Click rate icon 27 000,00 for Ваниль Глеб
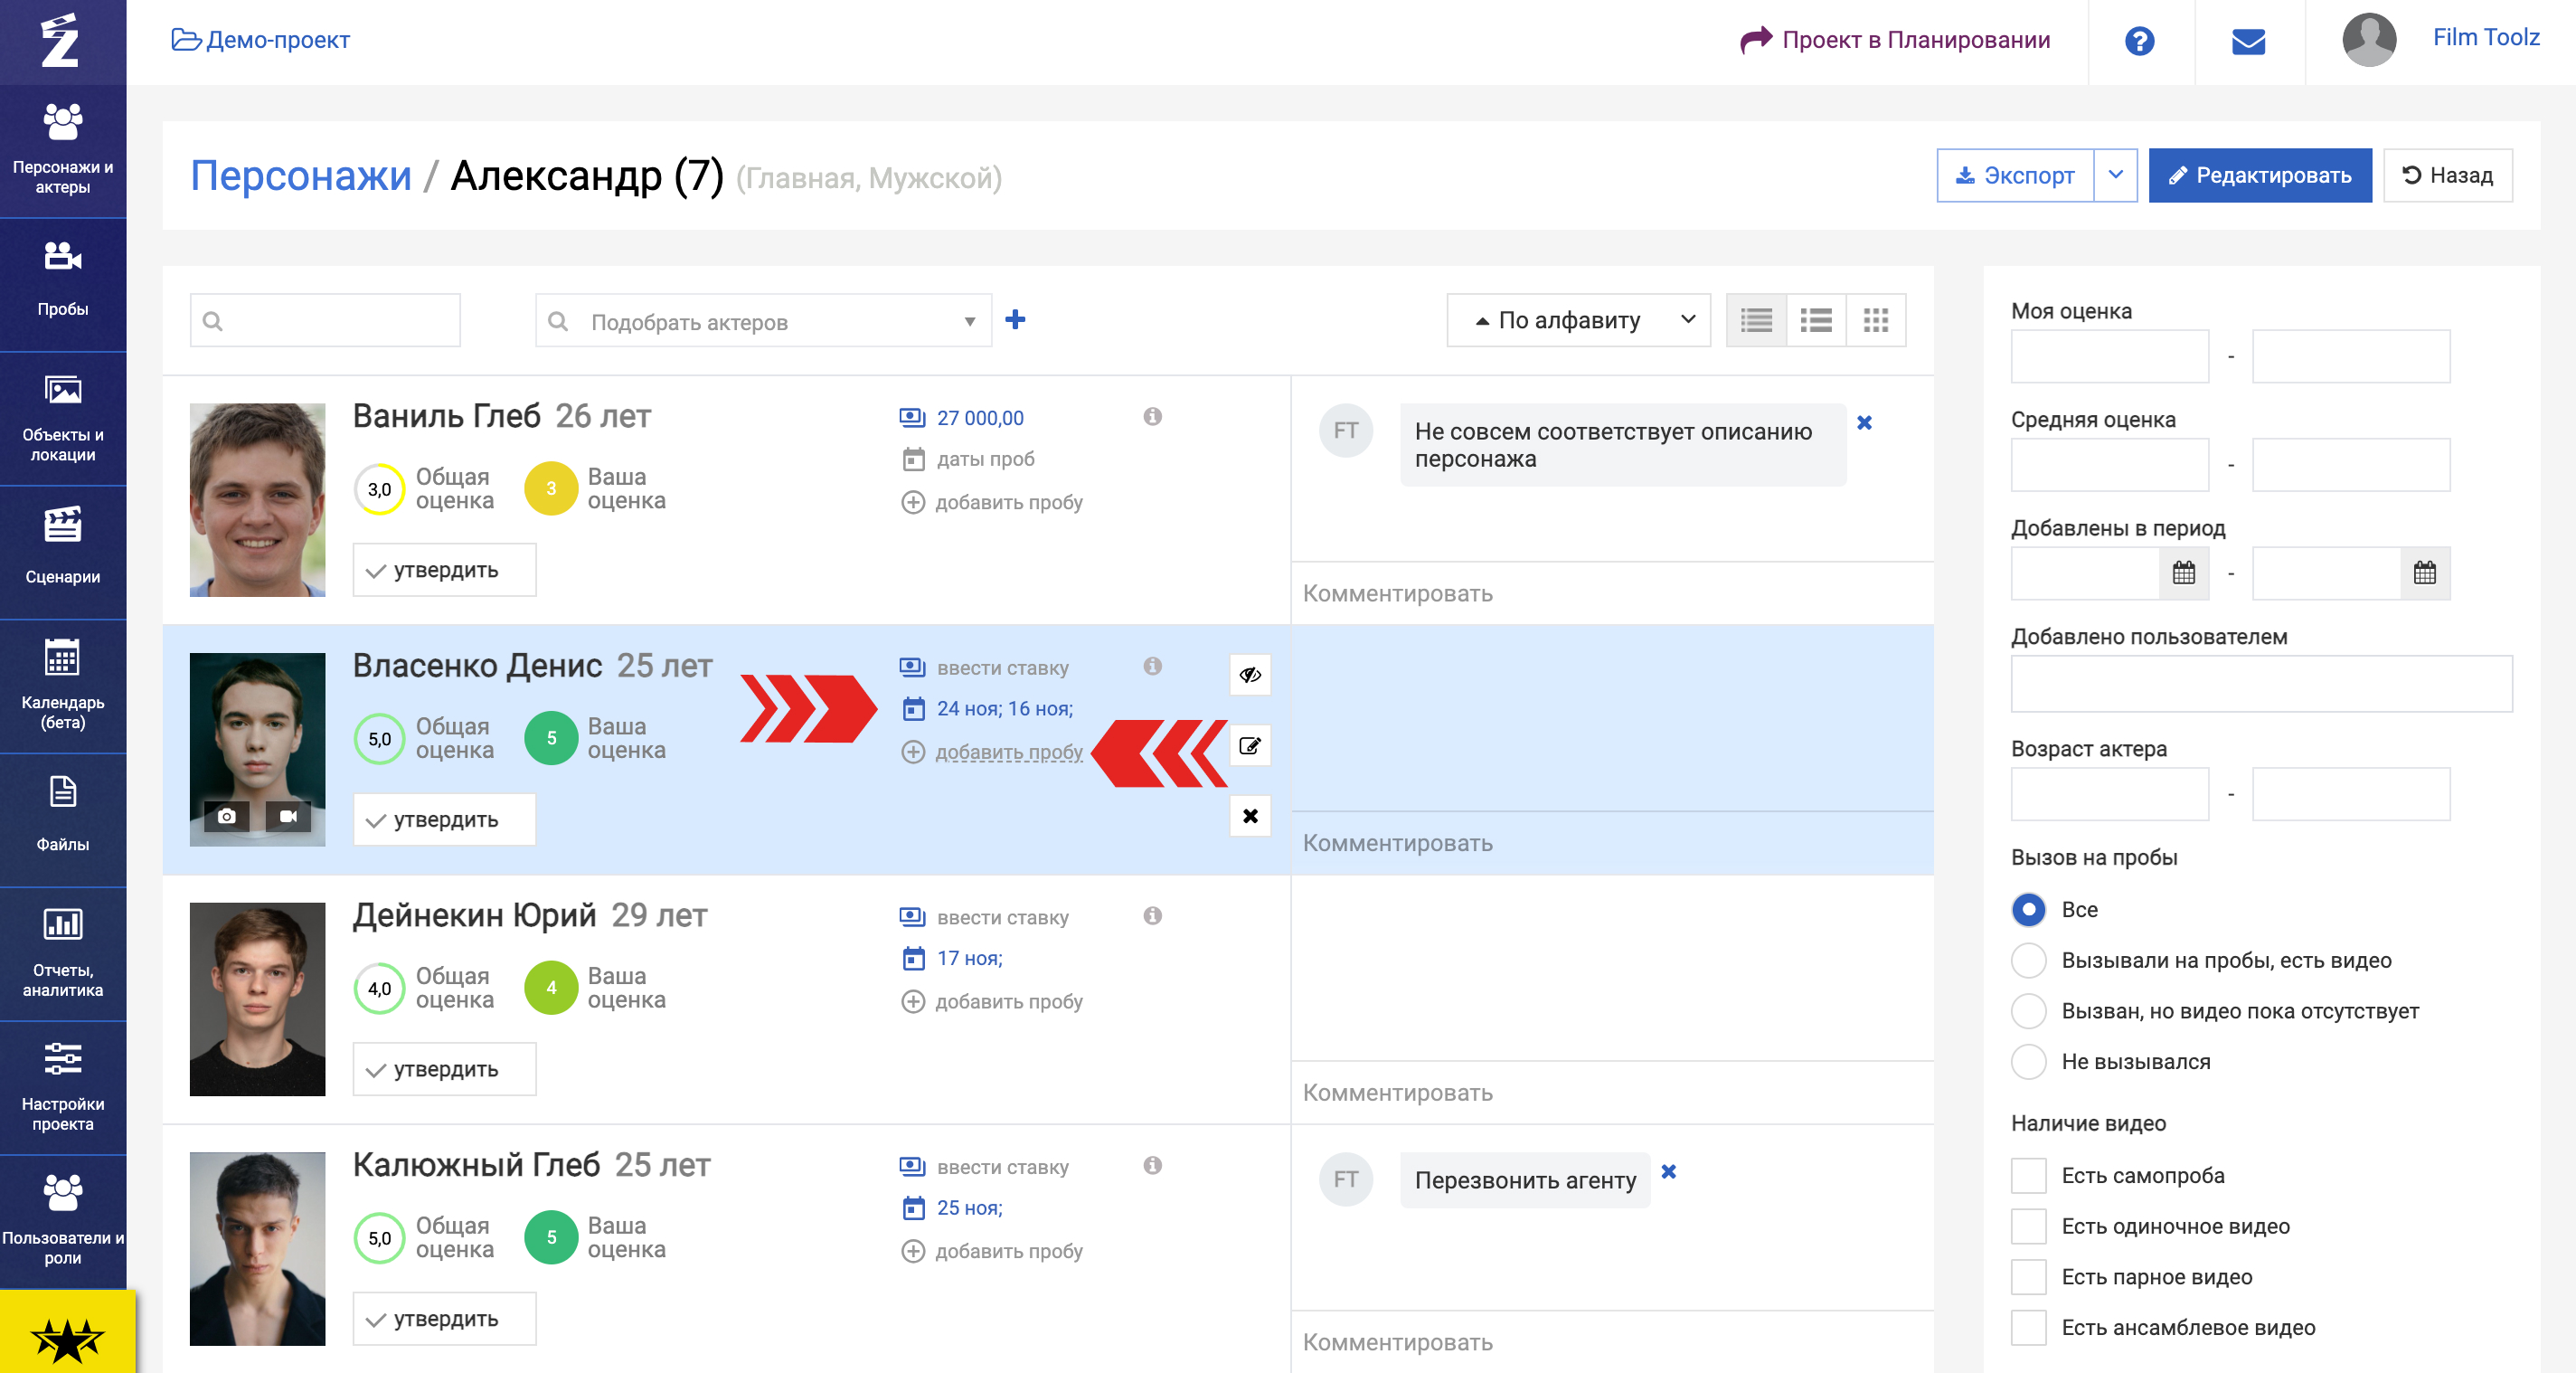The height and width of the screenshot is (1373, 2576). pyautogui.click(x=912, y=417)
